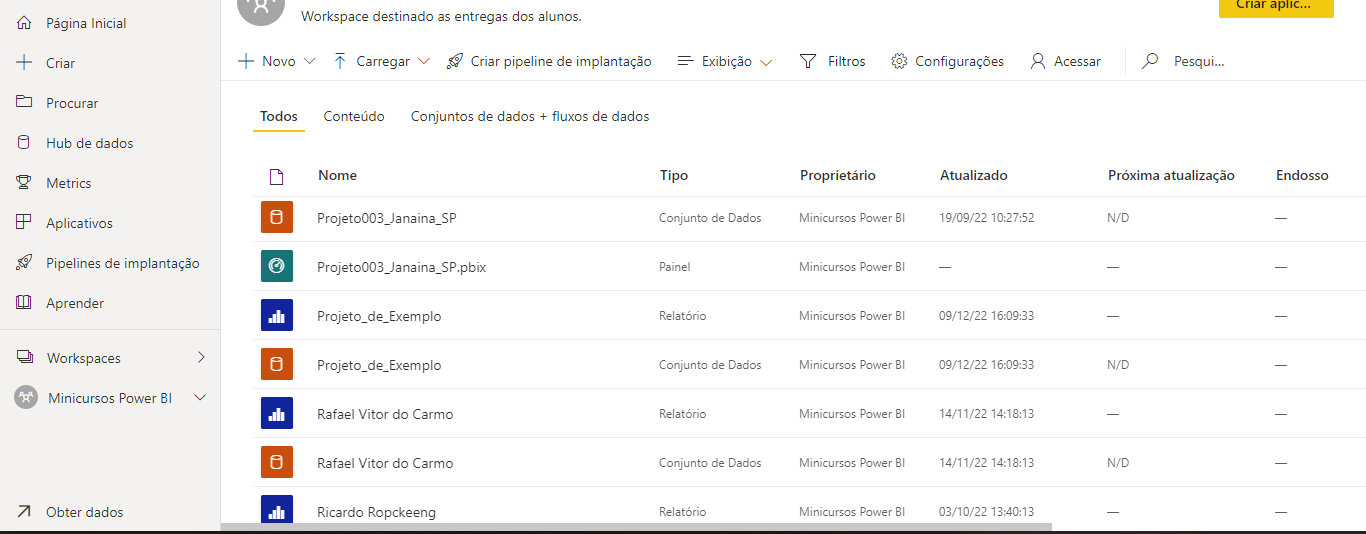
Task: Open the Projeto003_Janaina_SP.pbix item
Action: (x=401, y=267)
